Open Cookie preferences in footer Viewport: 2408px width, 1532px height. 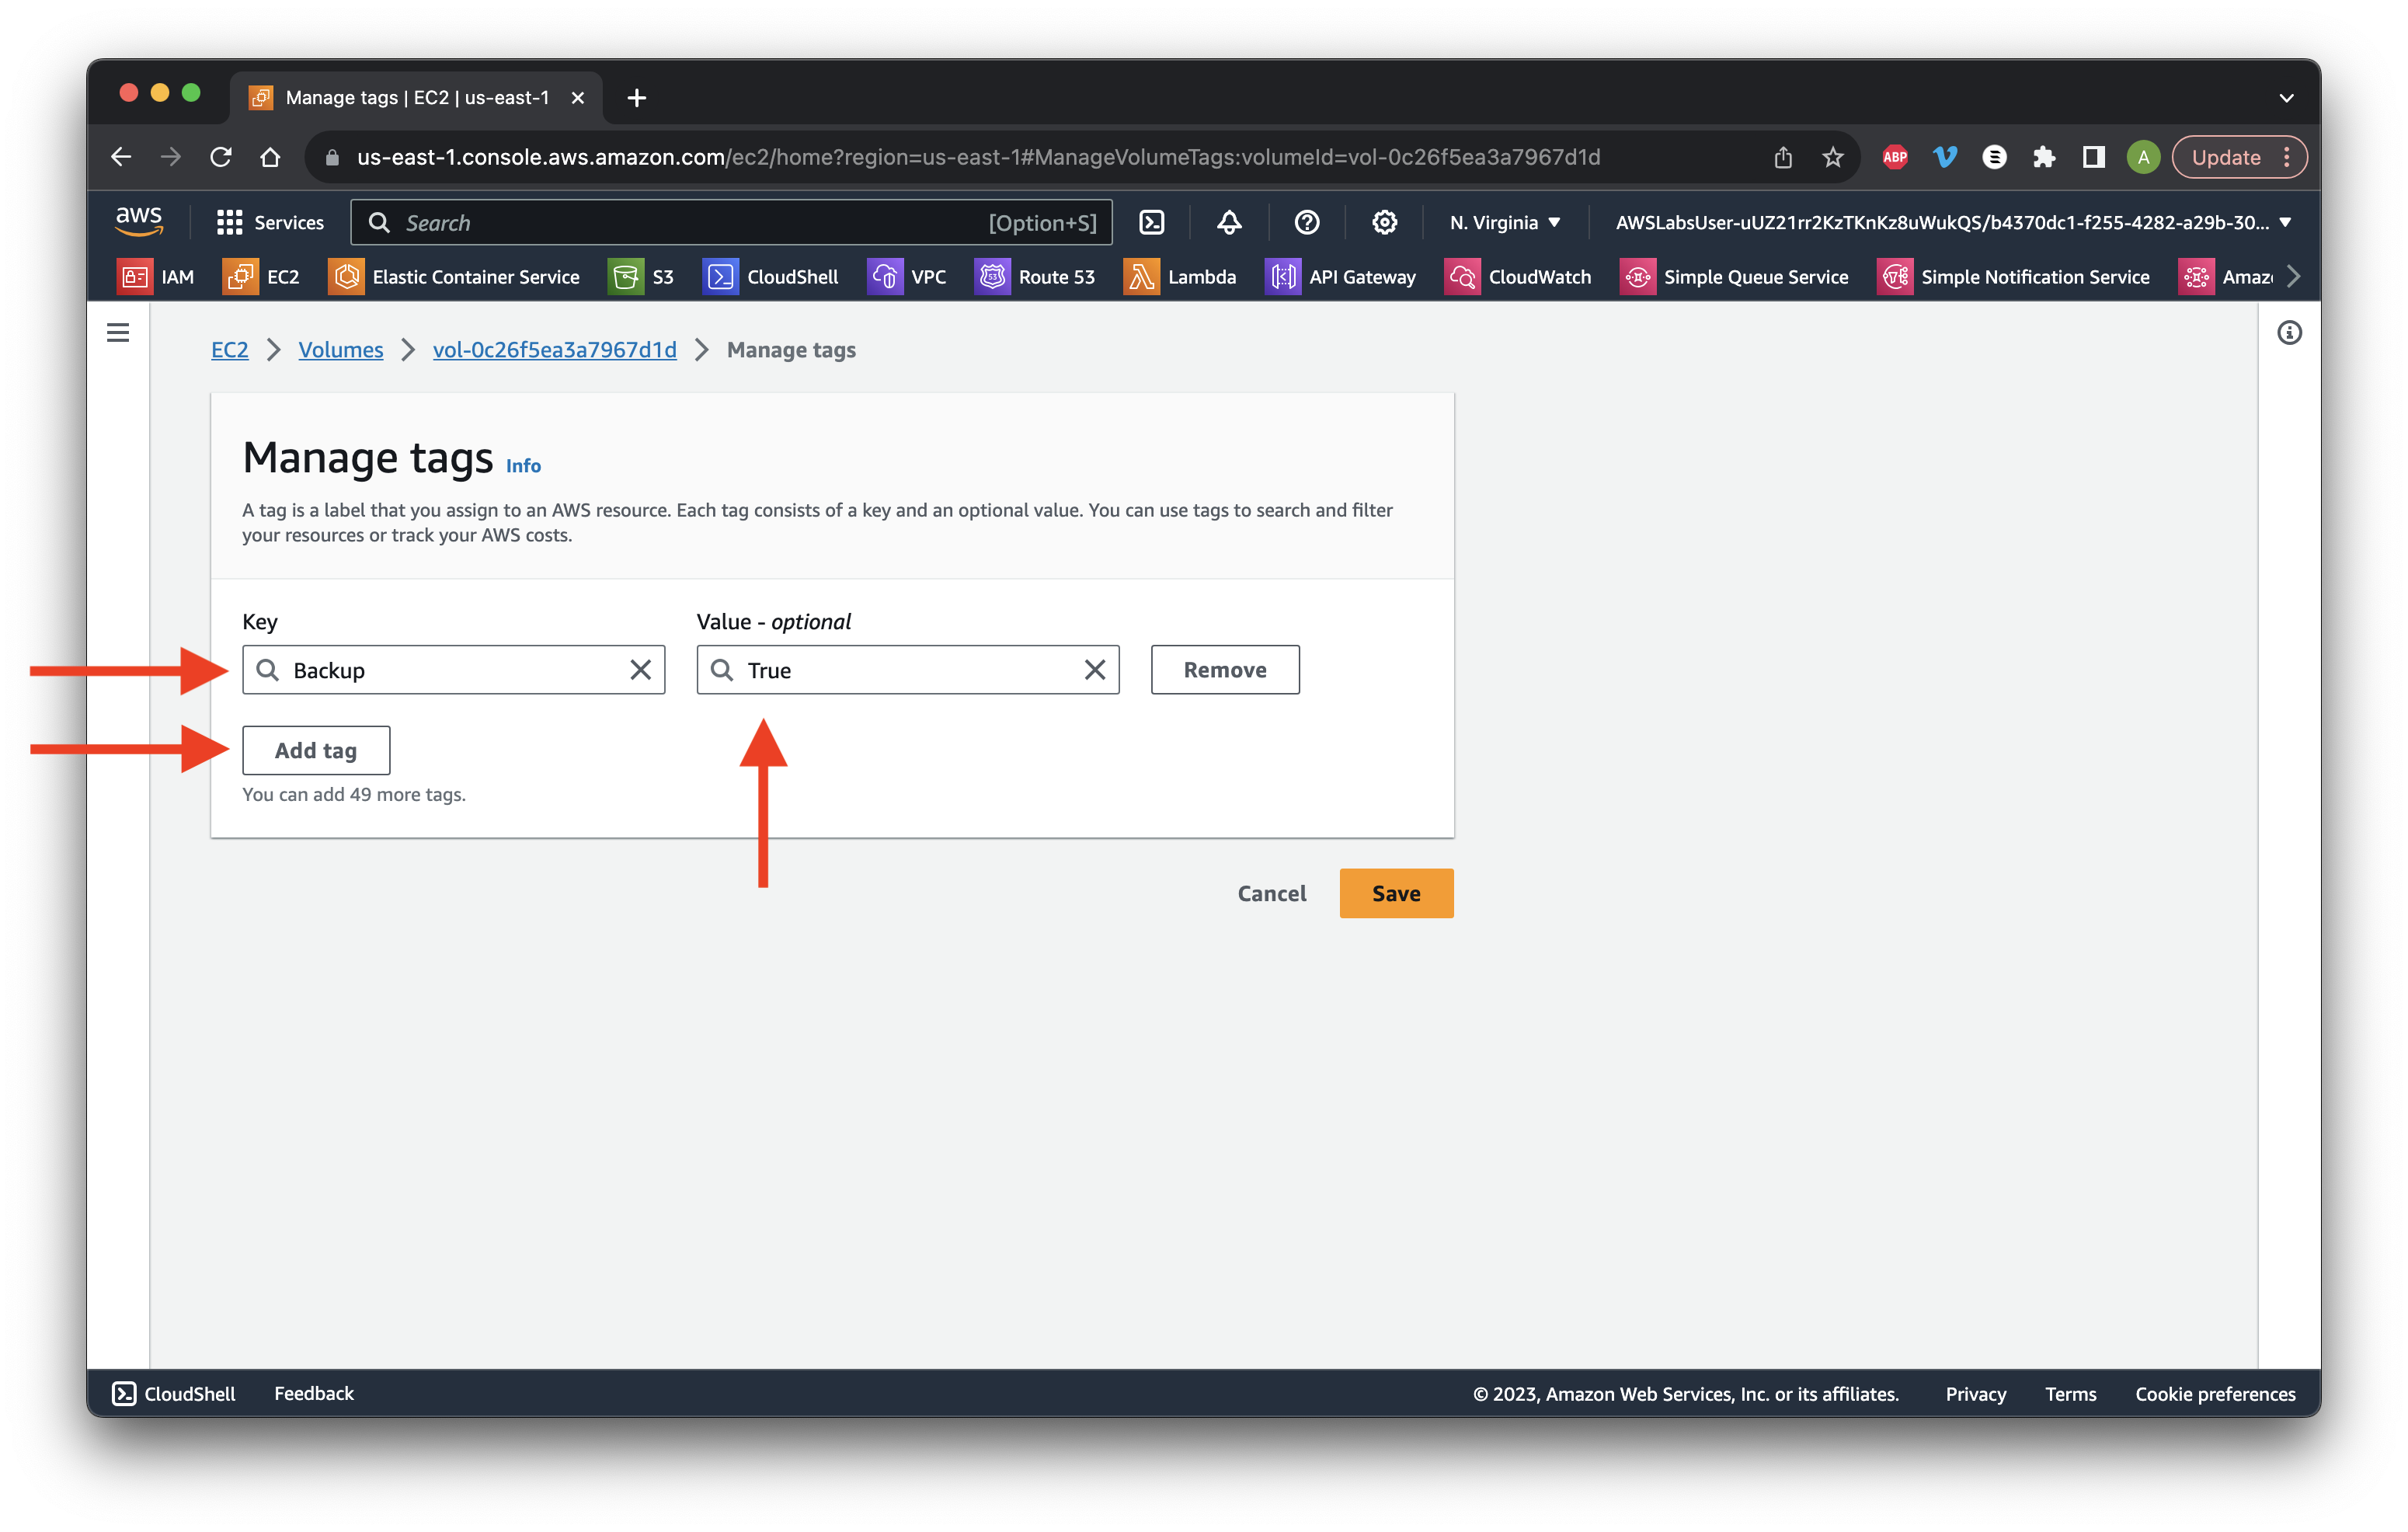[2215, 1393]
